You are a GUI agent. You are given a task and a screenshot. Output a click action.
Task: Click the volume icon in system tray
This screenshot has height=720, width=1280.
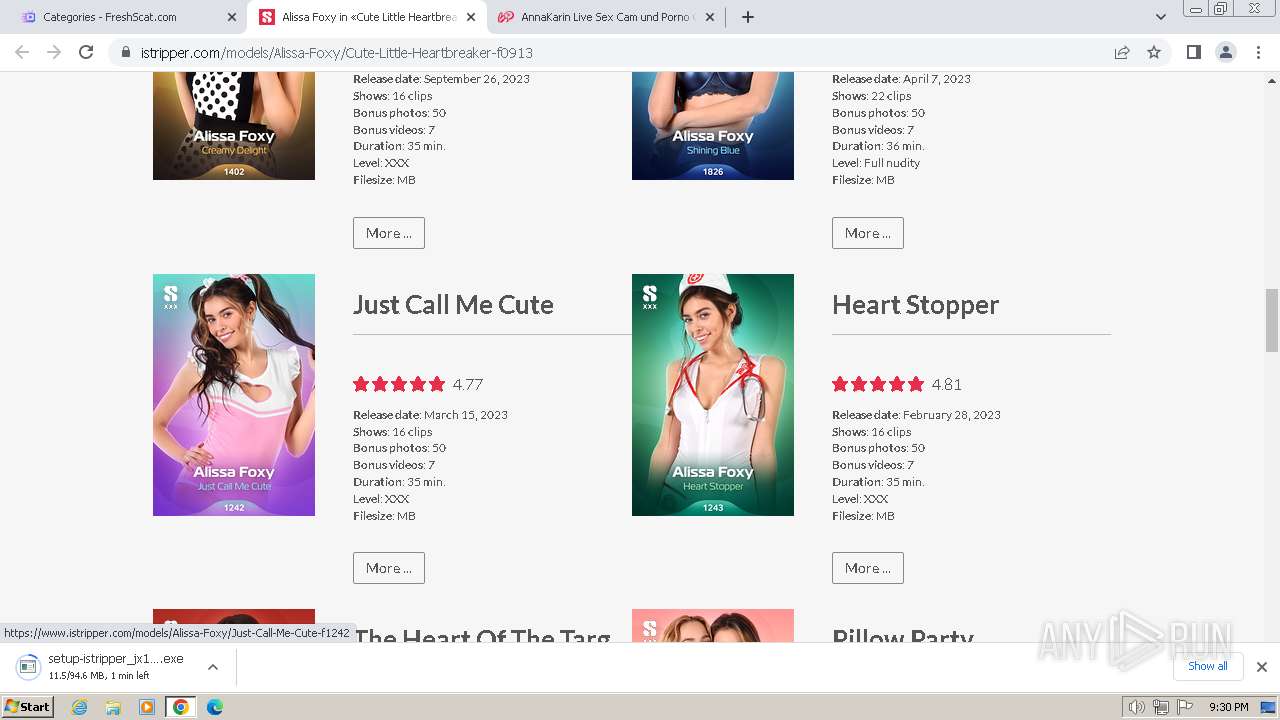pyautogui.click(x=1136, y=707)
